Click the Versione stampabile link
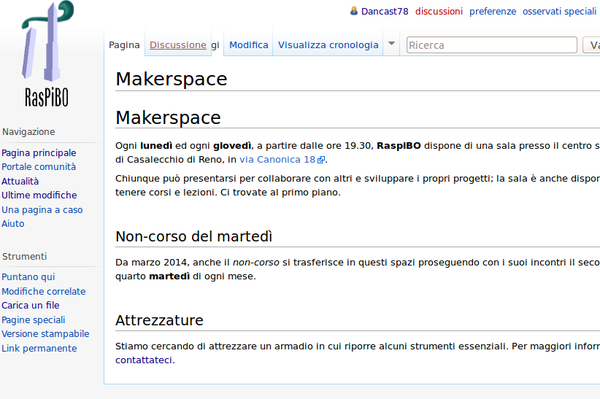Viewport: 600px width, 399px height. click(45, 334)
